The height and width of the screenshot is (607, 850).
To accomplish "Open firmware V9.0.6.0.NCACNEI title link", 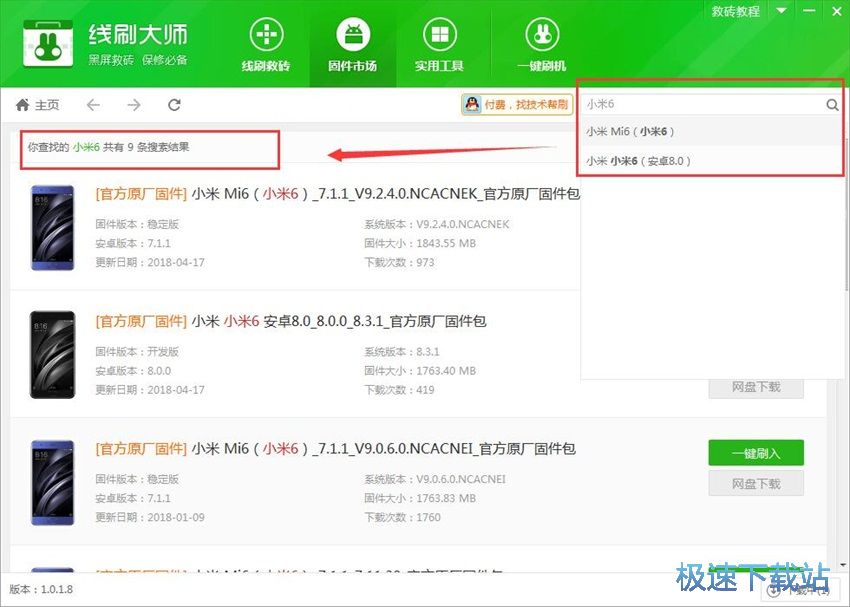I will coord(335,449).
